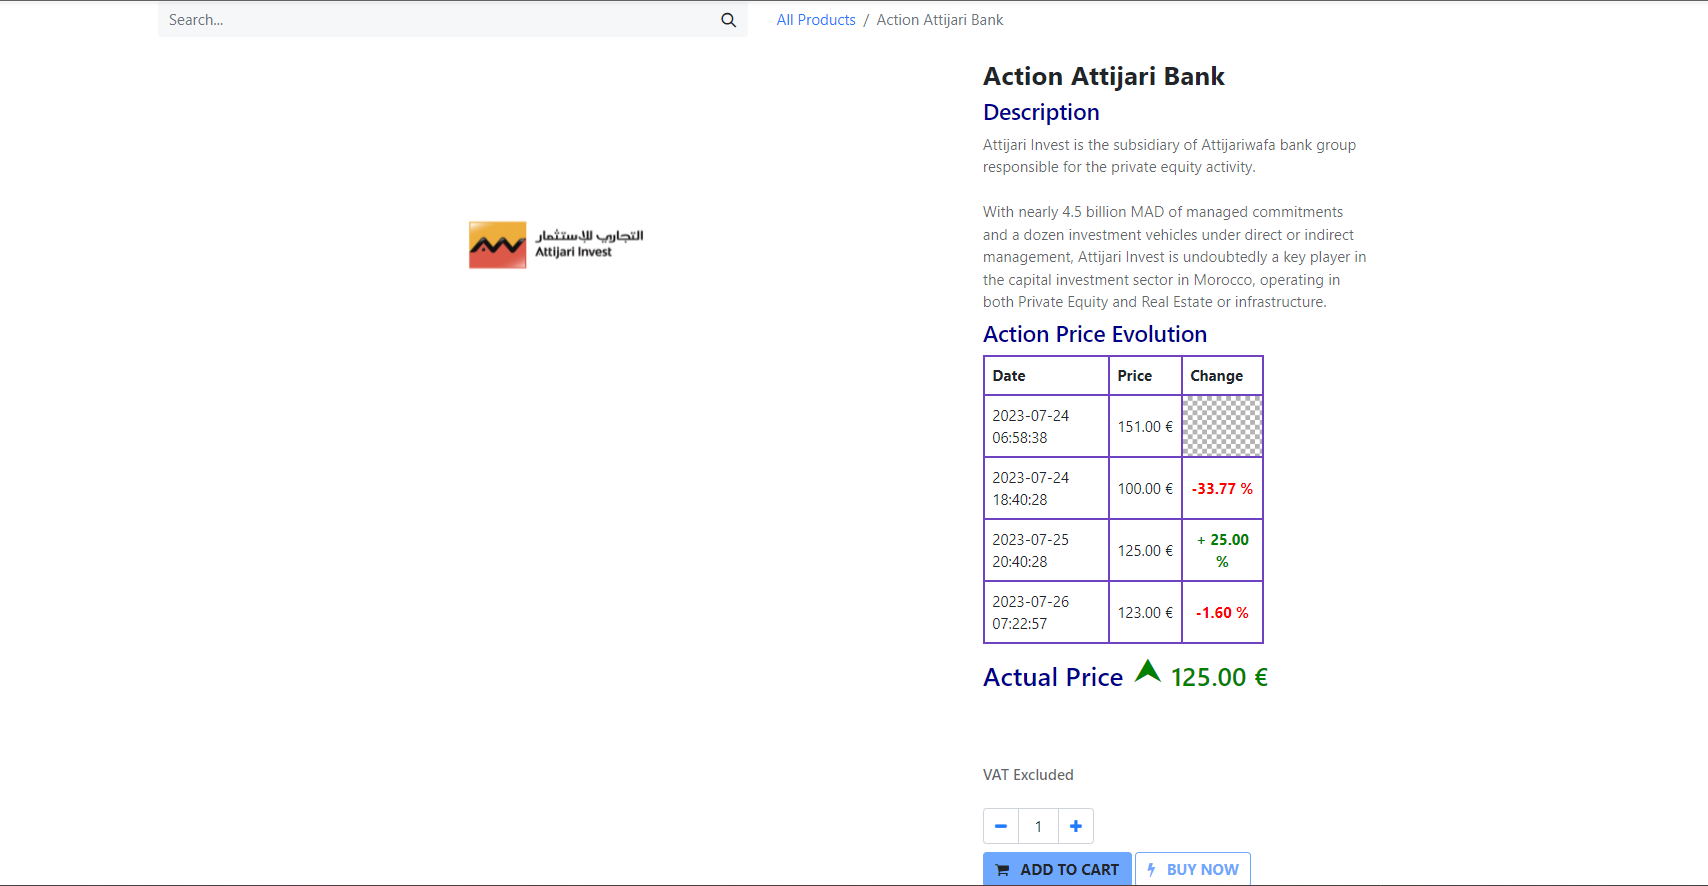Open the Attijari Invest product image
This screenshot has width=1708, height=886.
point(557,245)
